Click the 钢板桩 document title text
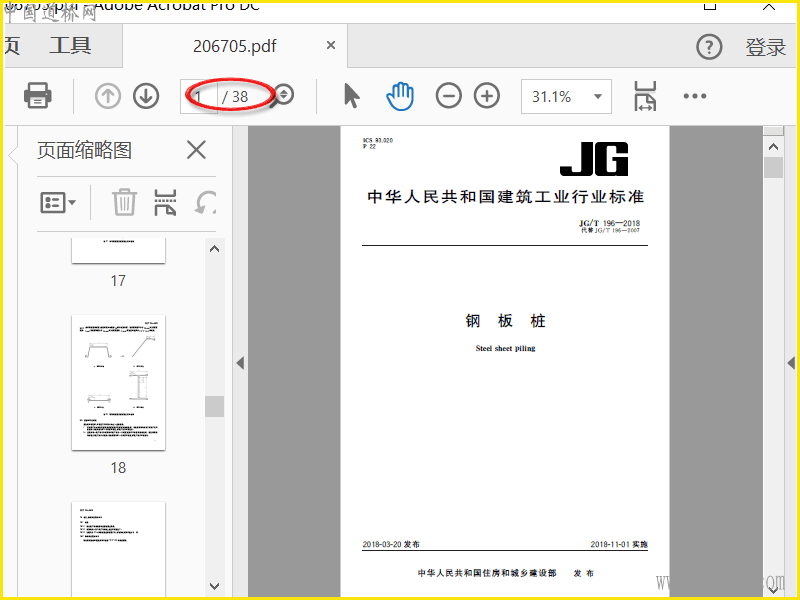Image resolution: width=800 pixels, height=600 pixels. coord(505,320)
